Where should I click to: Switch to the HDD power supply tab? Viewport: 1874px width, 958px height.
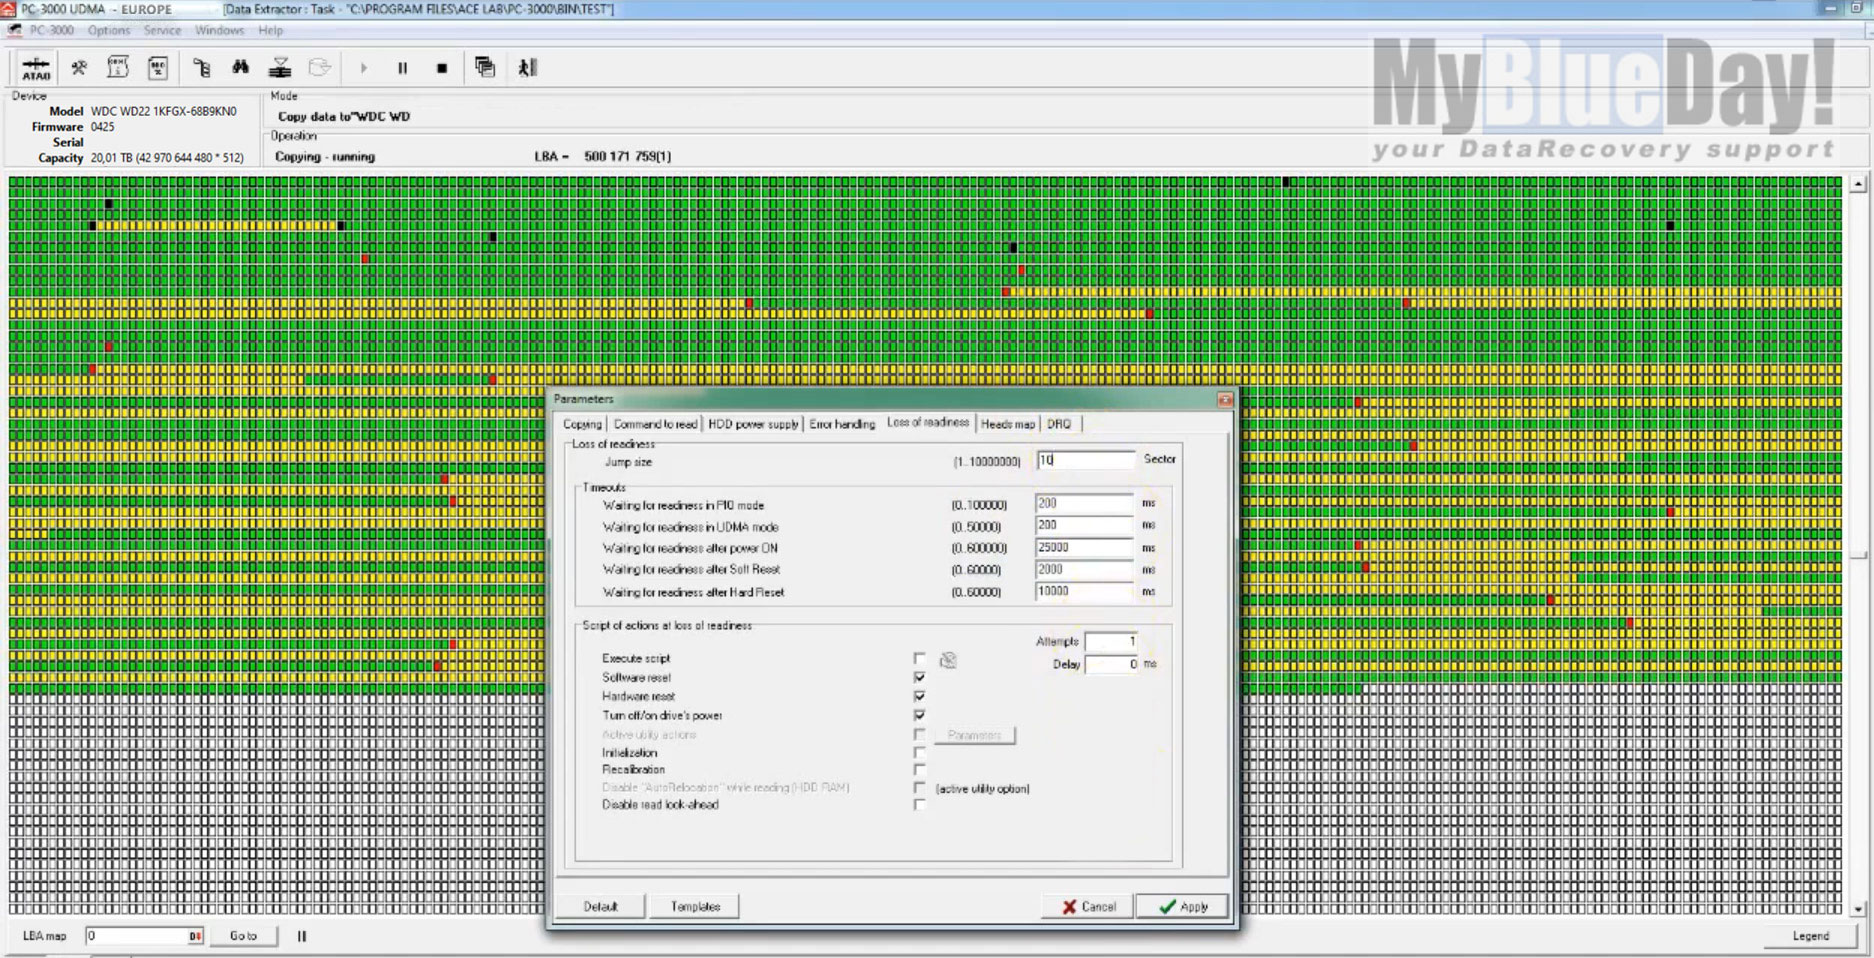pyautogui.click(x=753, y=424)
